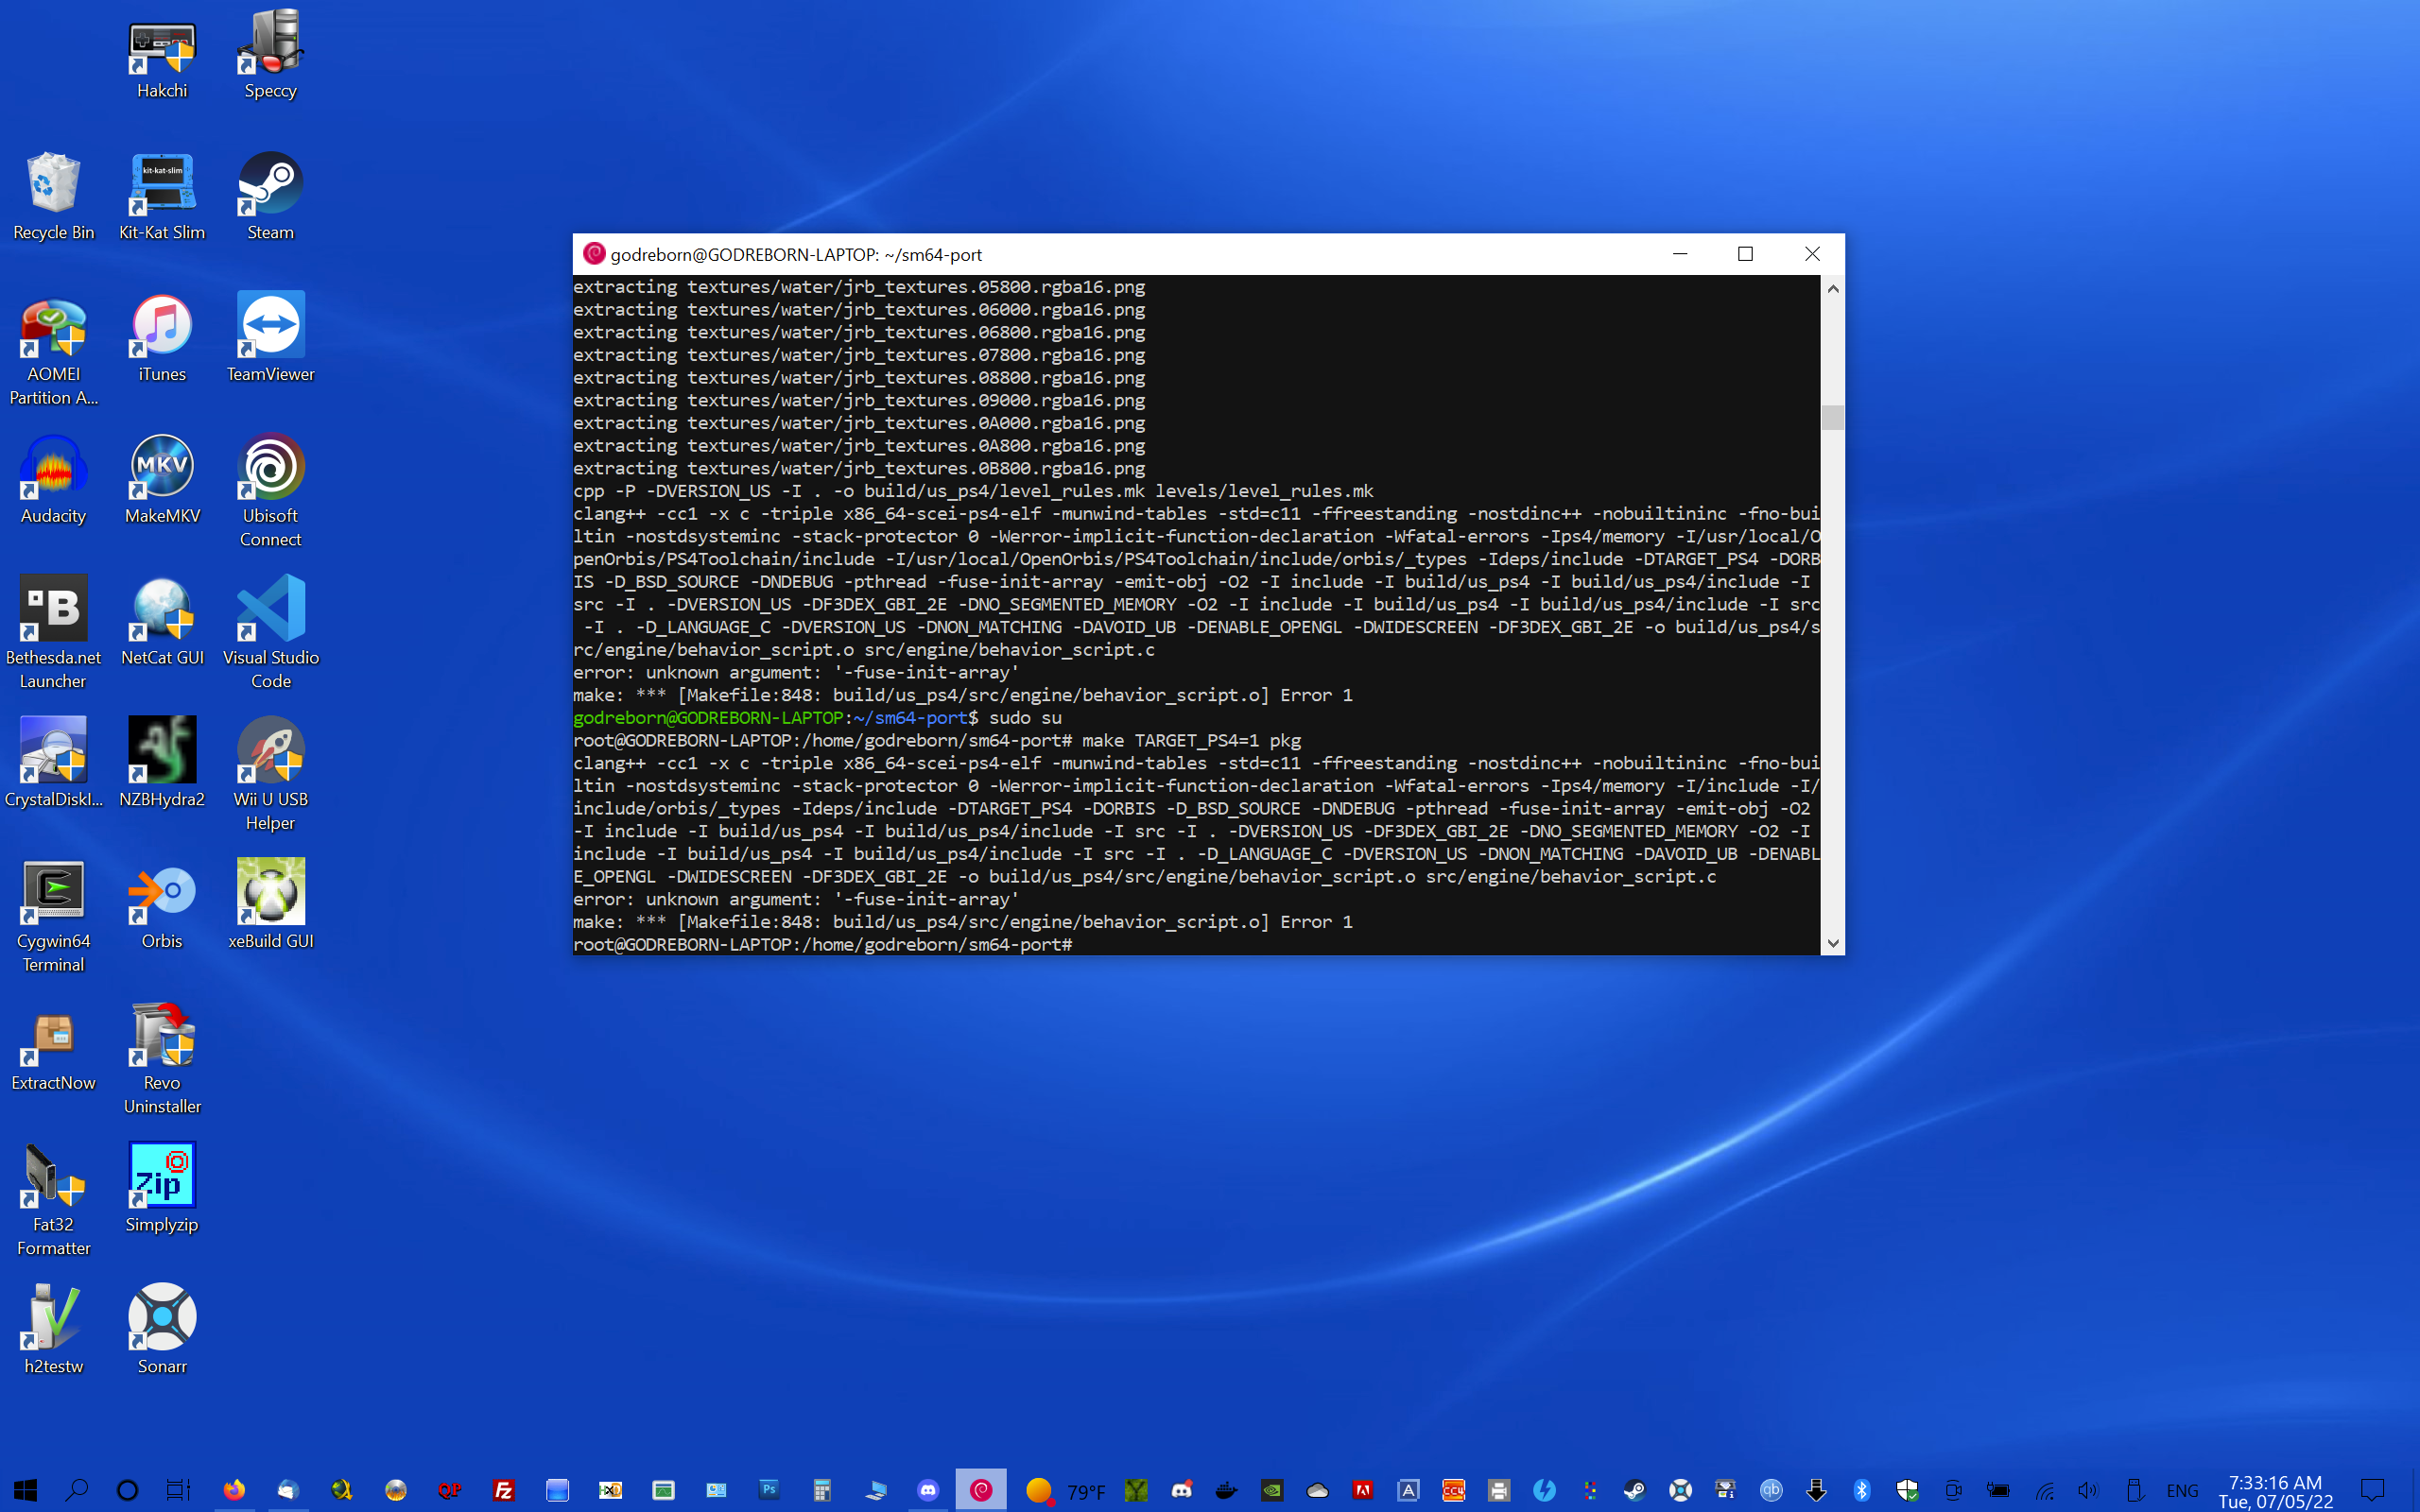The height and width of the screenshot is (1512, 2420).
Task: Open Task View from the taskbar
Action: (178, 1490)
